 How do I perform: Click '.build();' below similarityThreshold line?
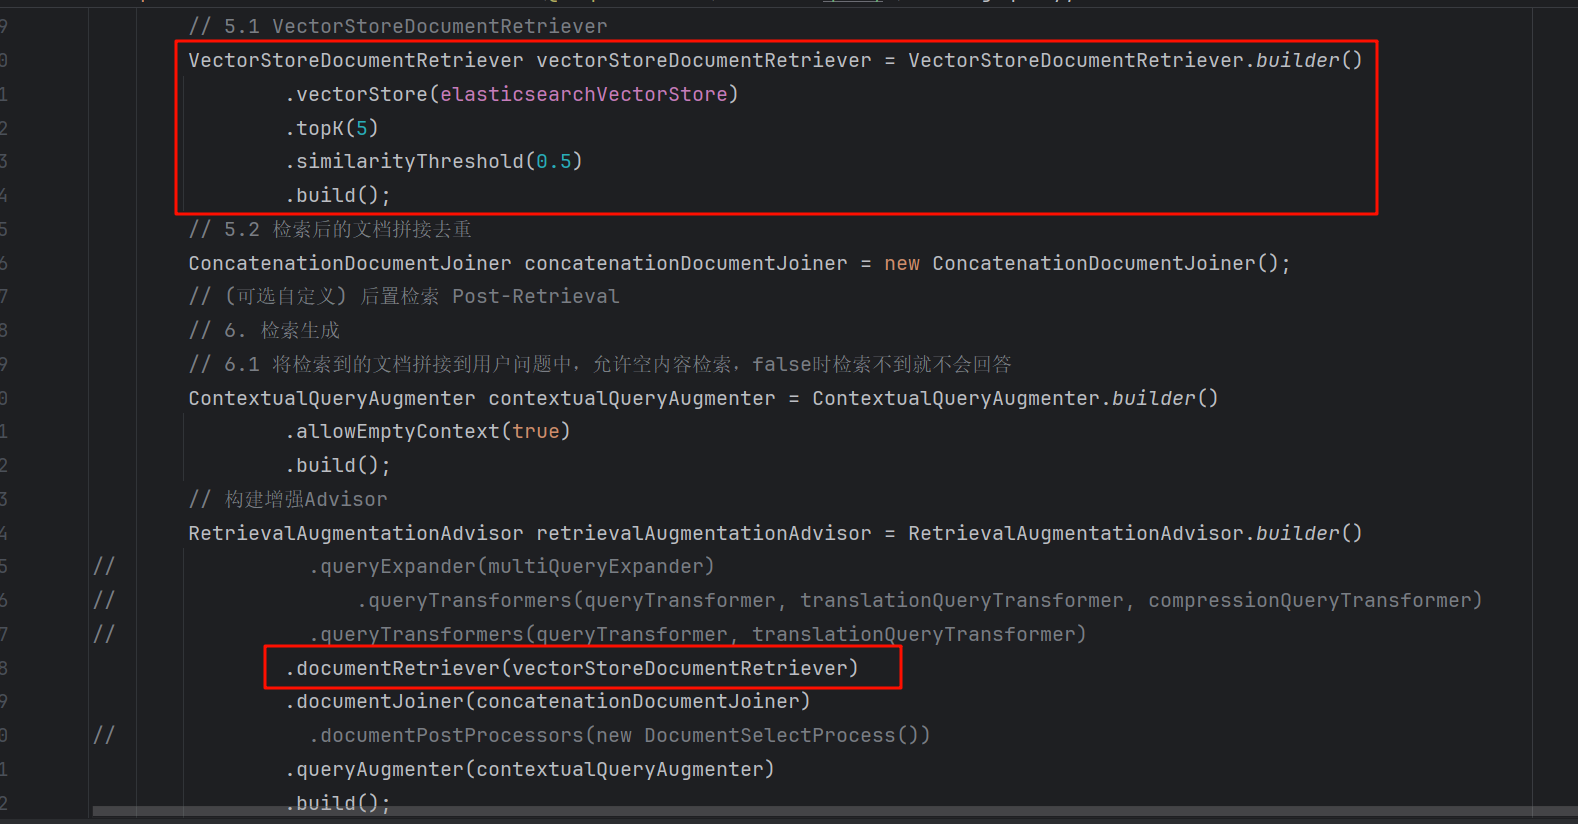pyautogui.click(x=338, y=195)
